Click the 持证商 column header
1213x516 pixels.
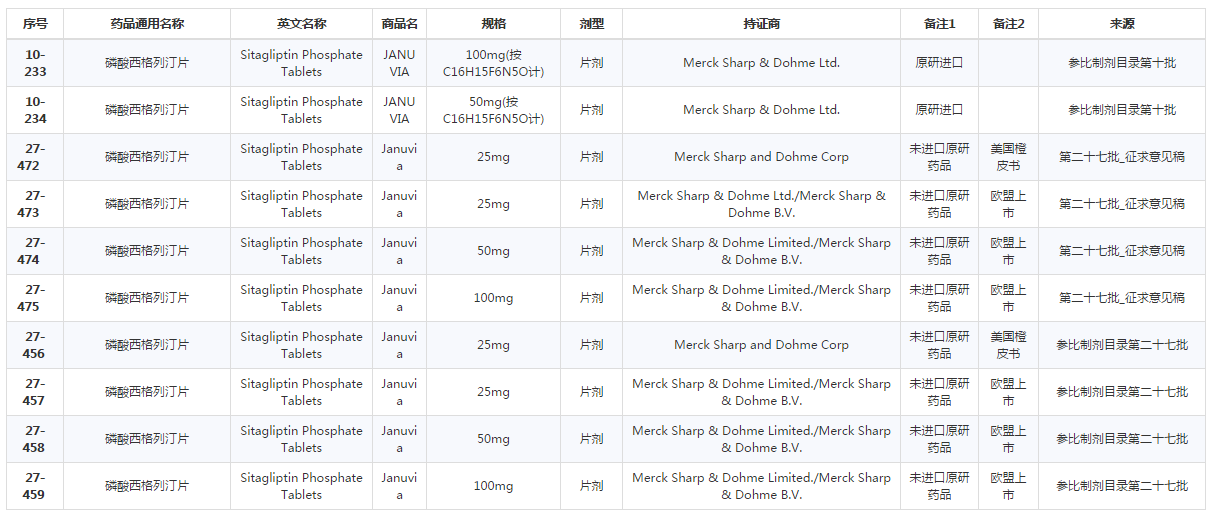click(x=761, y=24)
